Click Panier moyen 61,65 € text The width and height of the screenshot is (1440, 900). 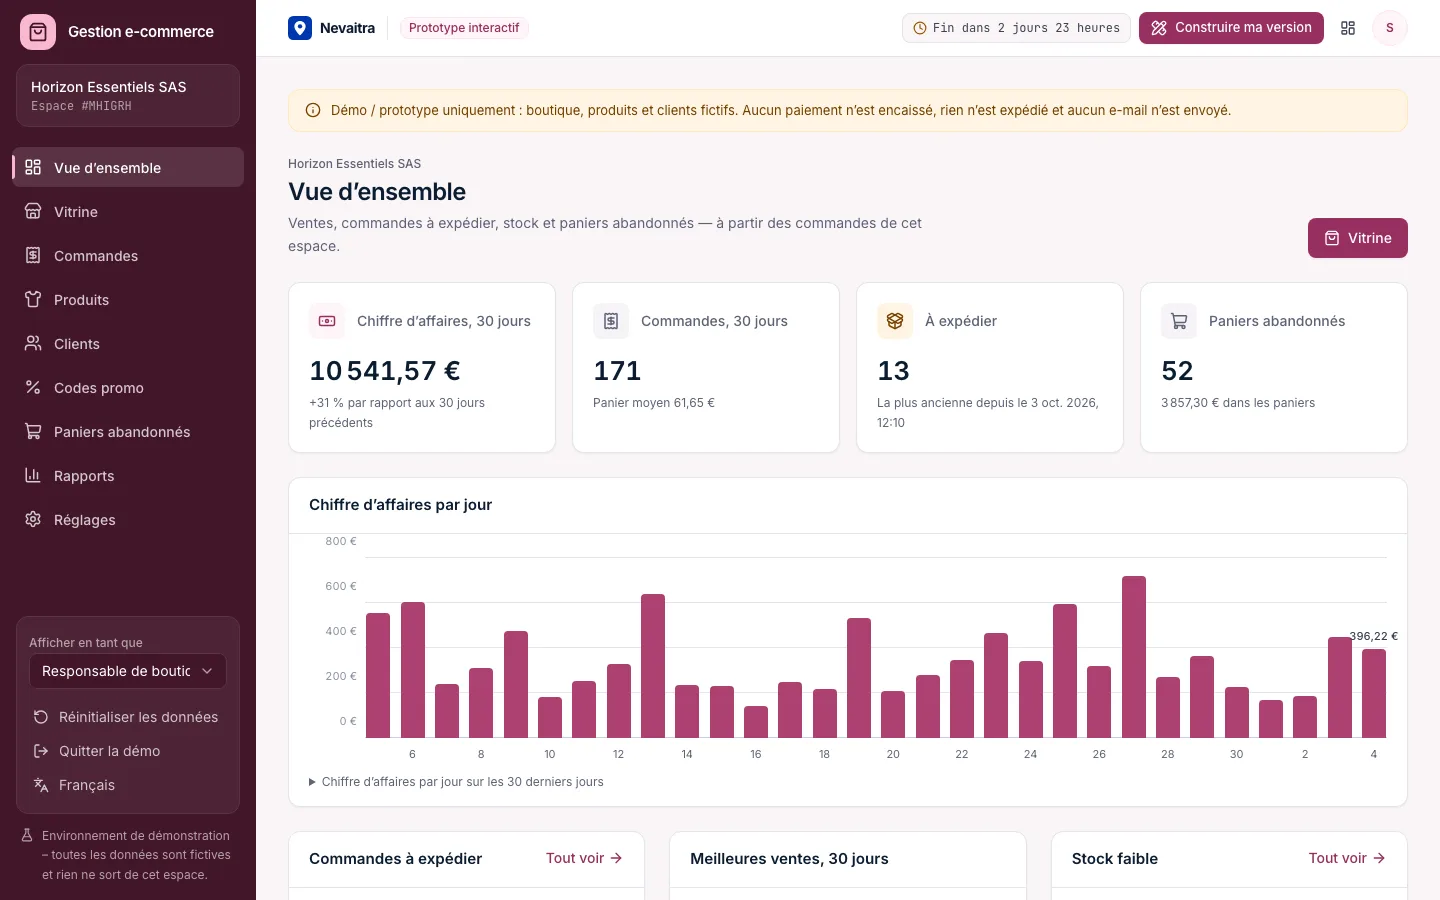point(654,403)
